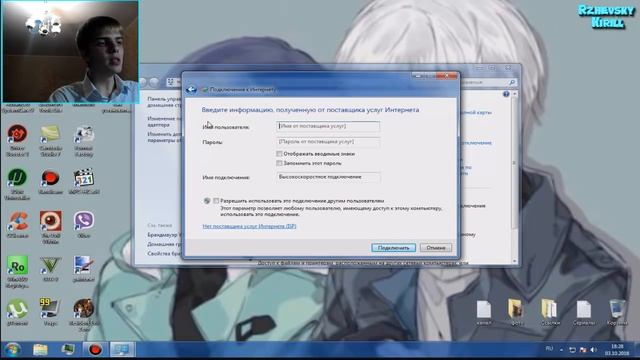Click the taskbar clock showing 18:28
The height and width of the screenshot is (360, 640).
(617, 350)
